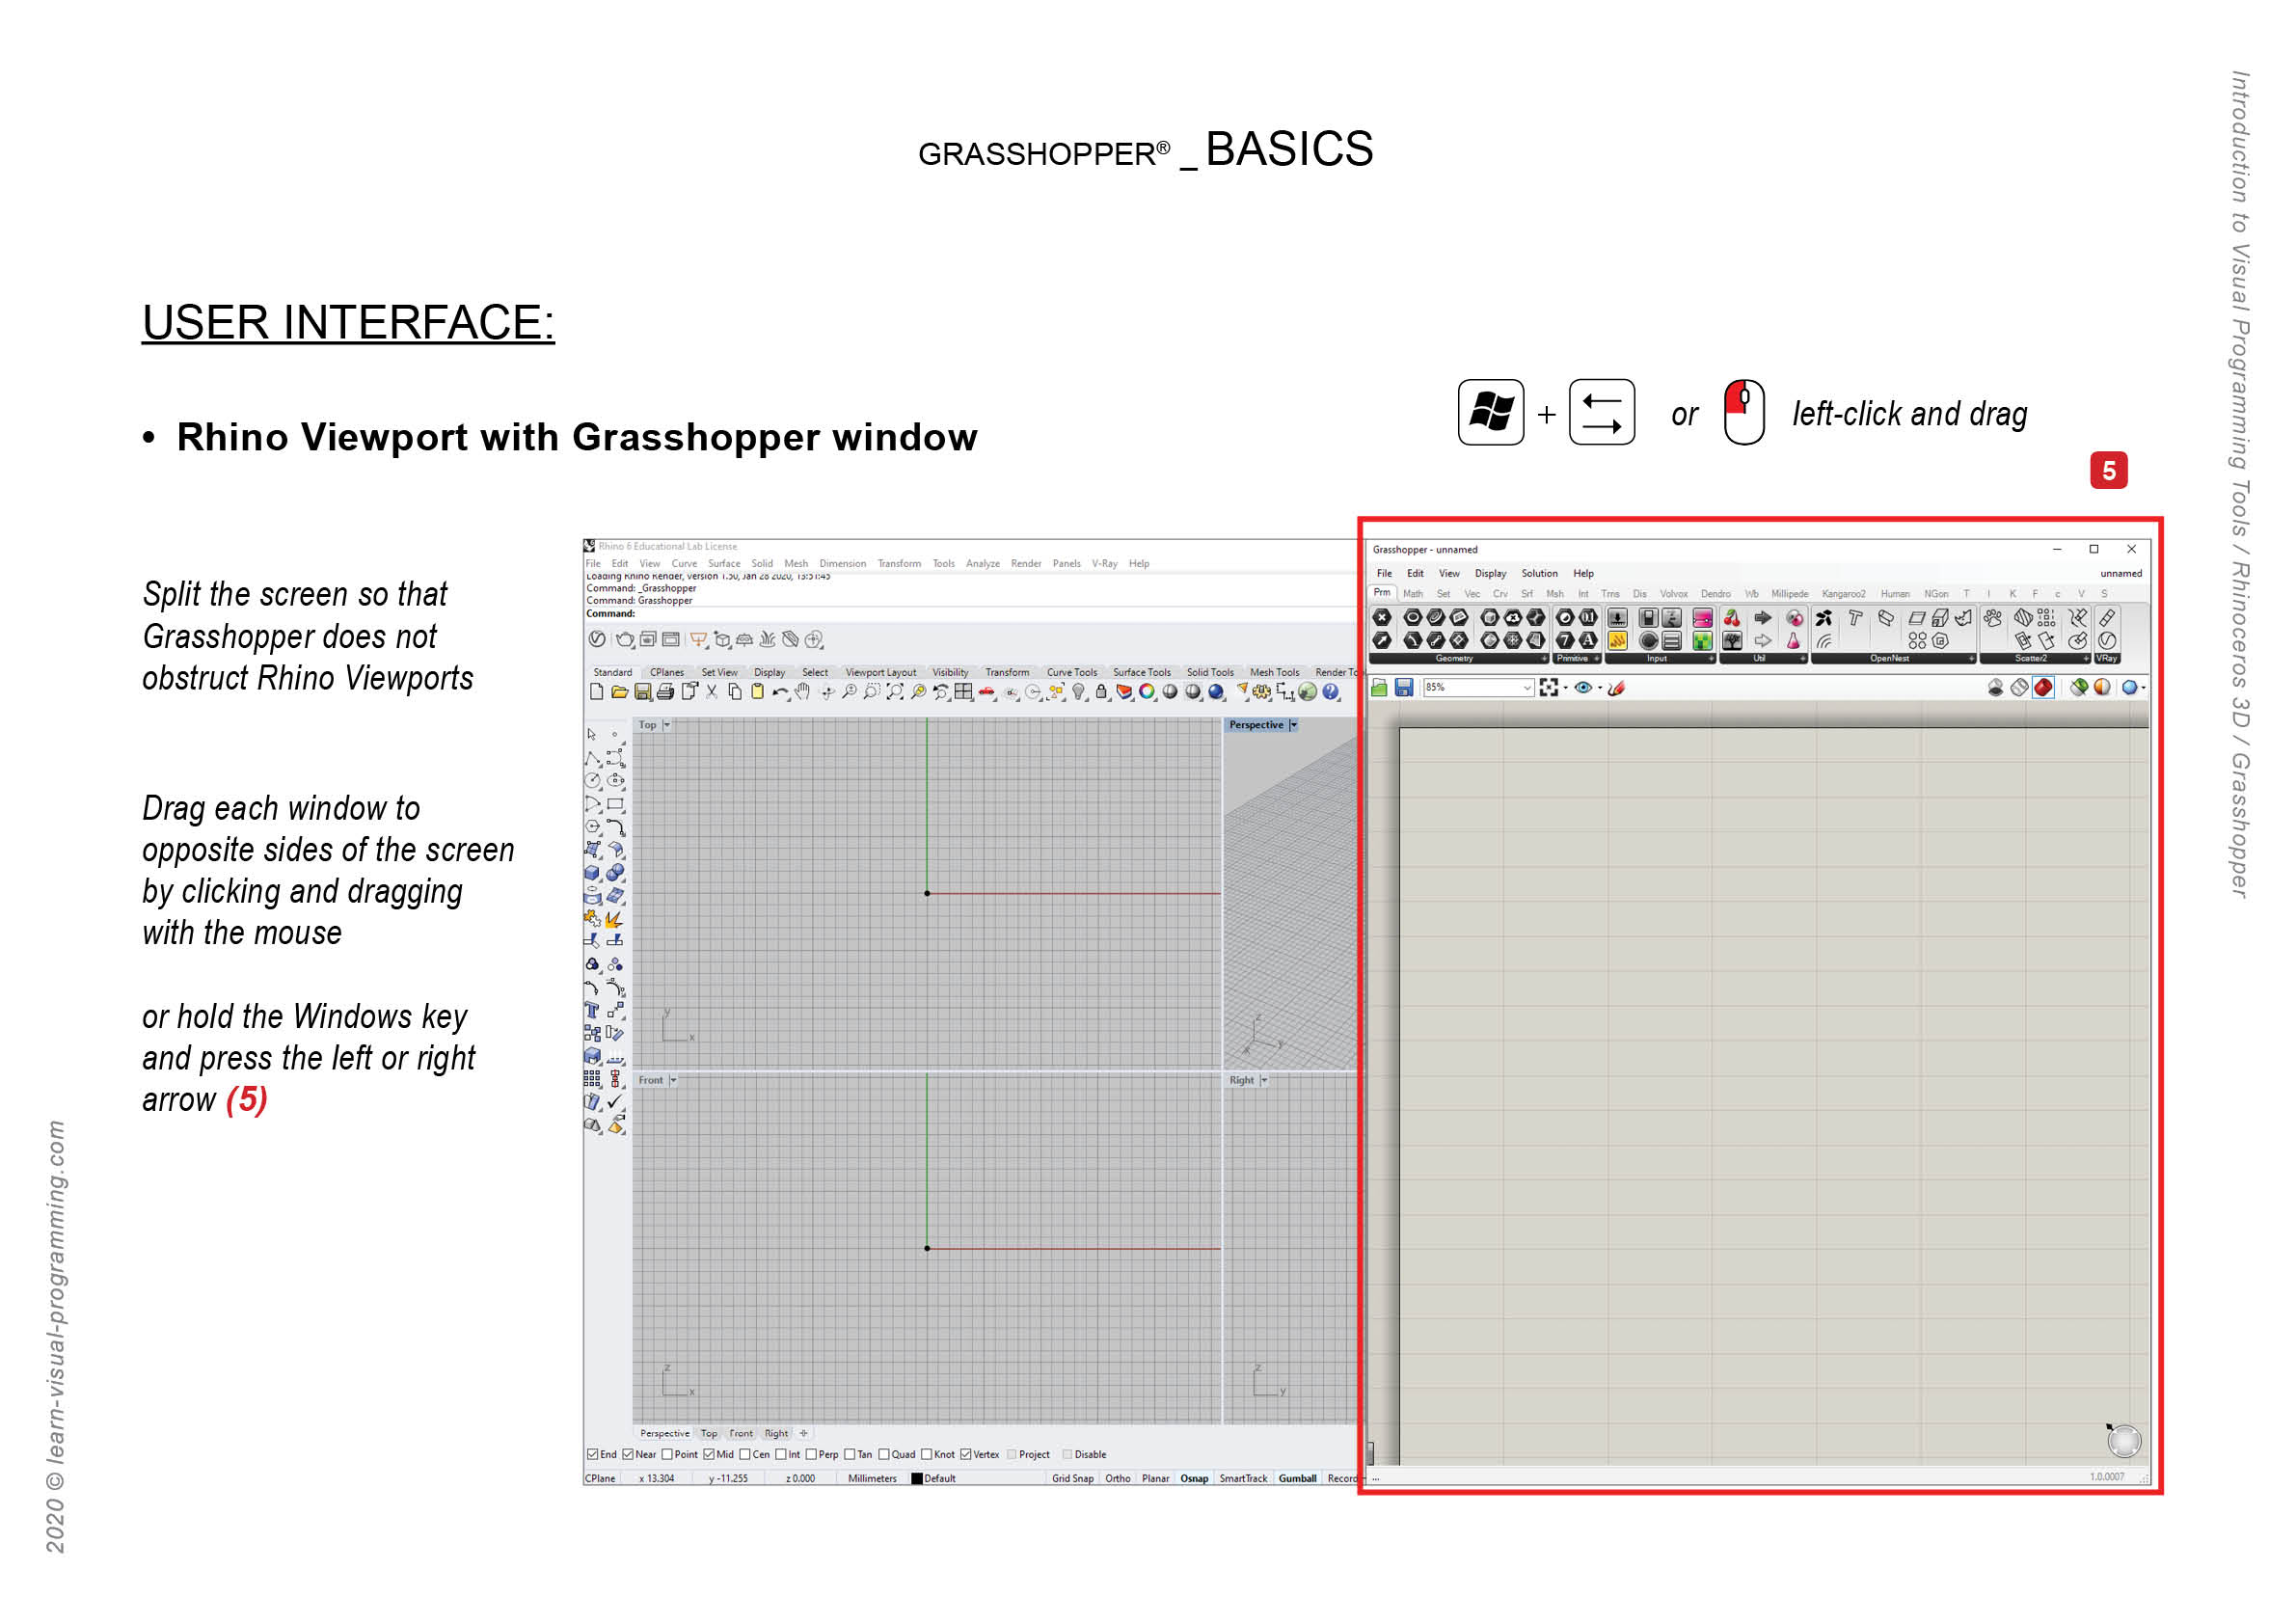The width and height of the screenshot is (2296, 1624).
Task: Click the zoom extents icon beside the zoom dropdown
Action: 1549,688
